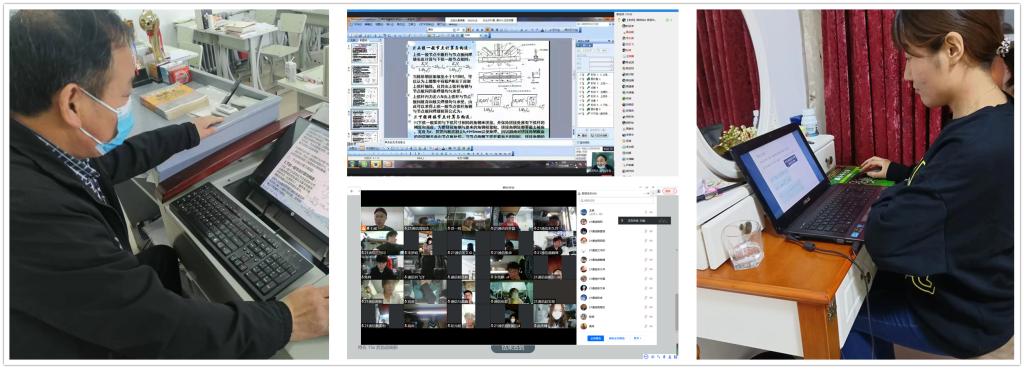Open the three-dot menu for the first participant
Viewport: 1024px width, 369px height.
651,212
